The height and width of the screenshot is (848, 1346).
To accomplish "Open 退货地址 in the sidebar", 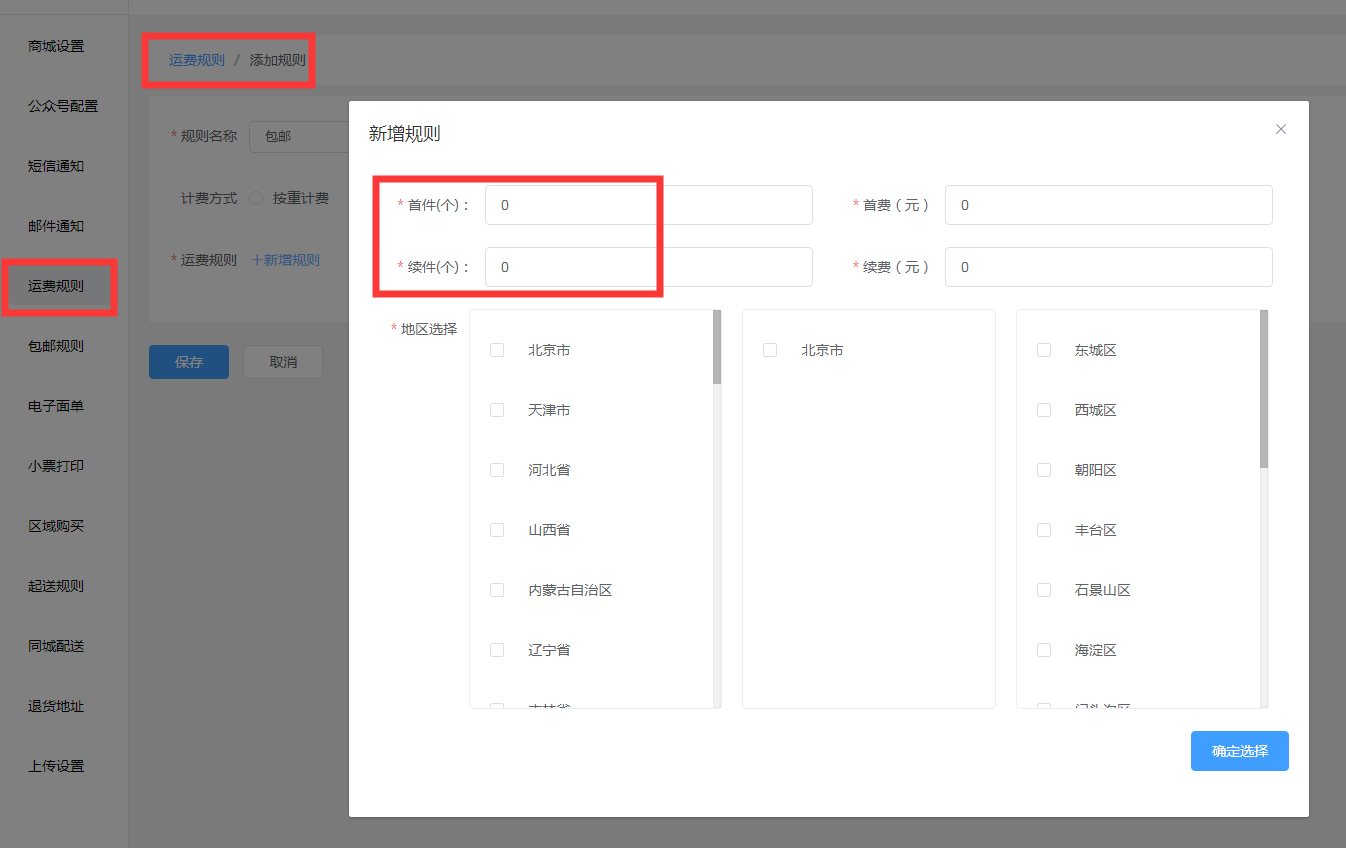I will 56,706.
